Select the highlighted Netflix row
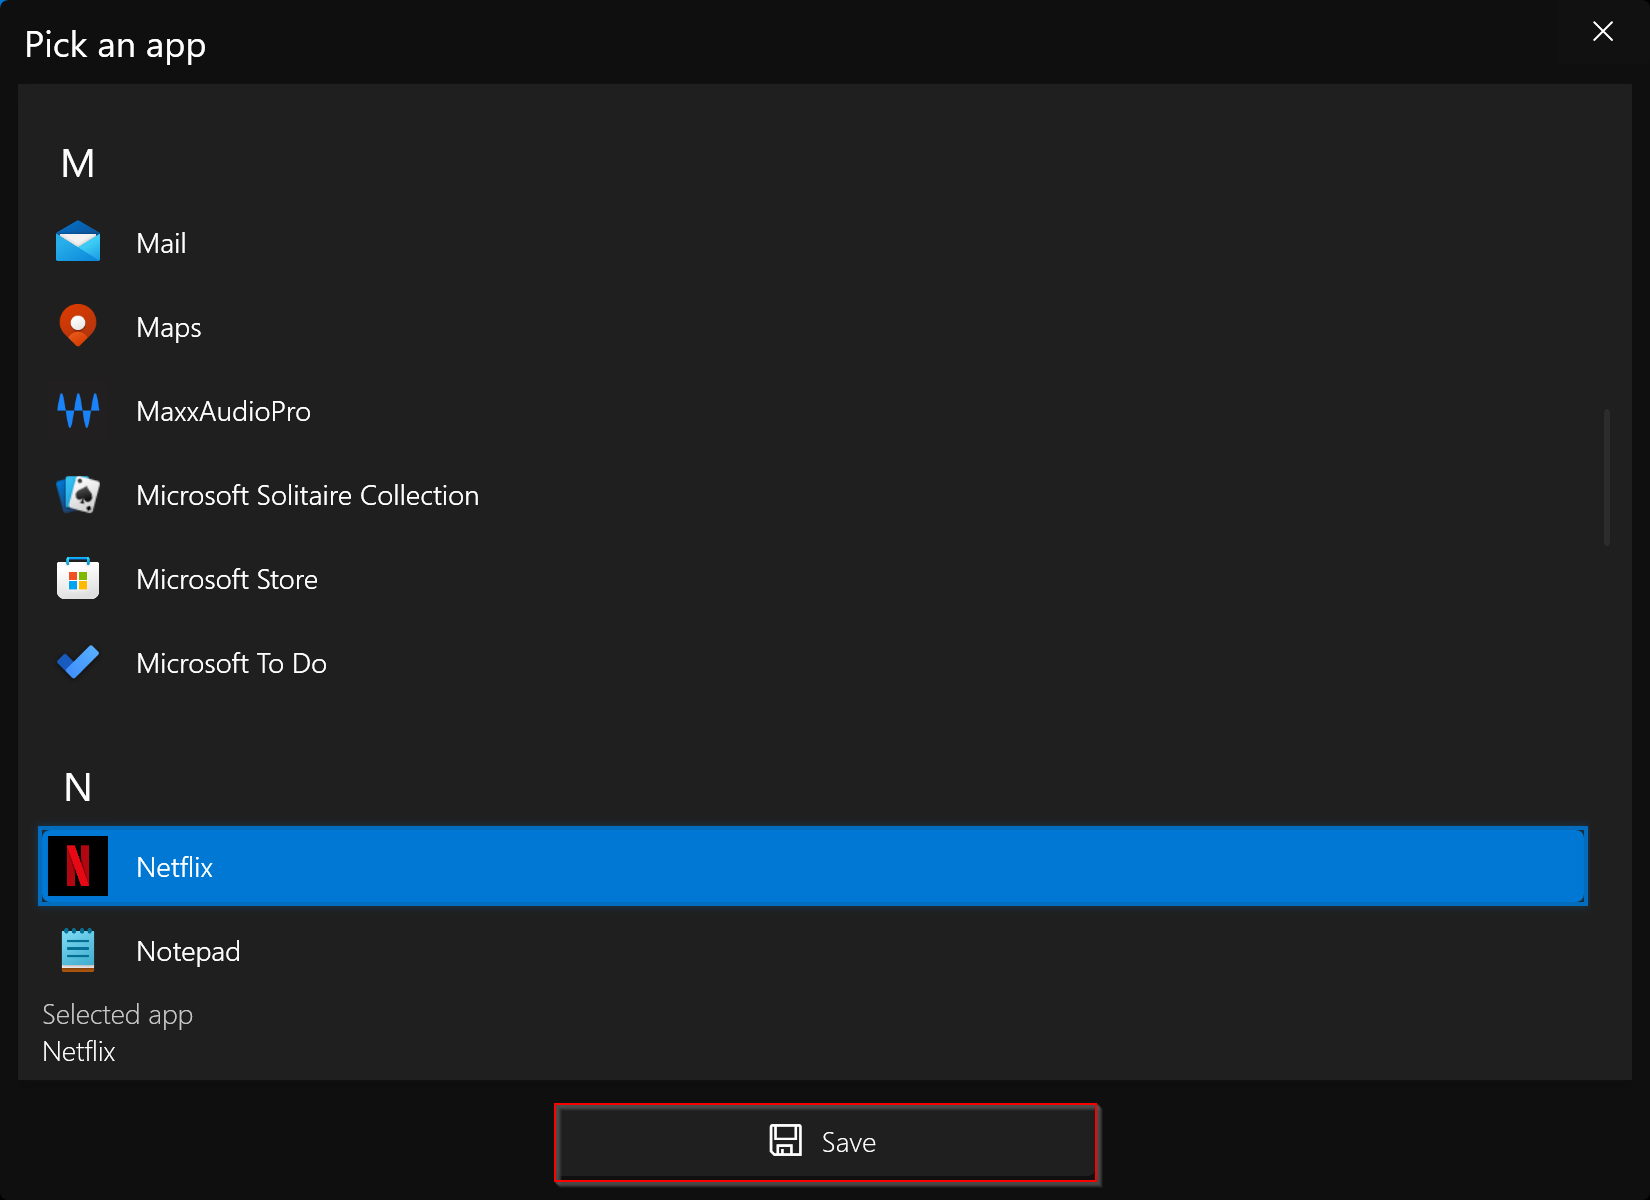Viewport: 1650px width, 1200px height. click(812, 866)
